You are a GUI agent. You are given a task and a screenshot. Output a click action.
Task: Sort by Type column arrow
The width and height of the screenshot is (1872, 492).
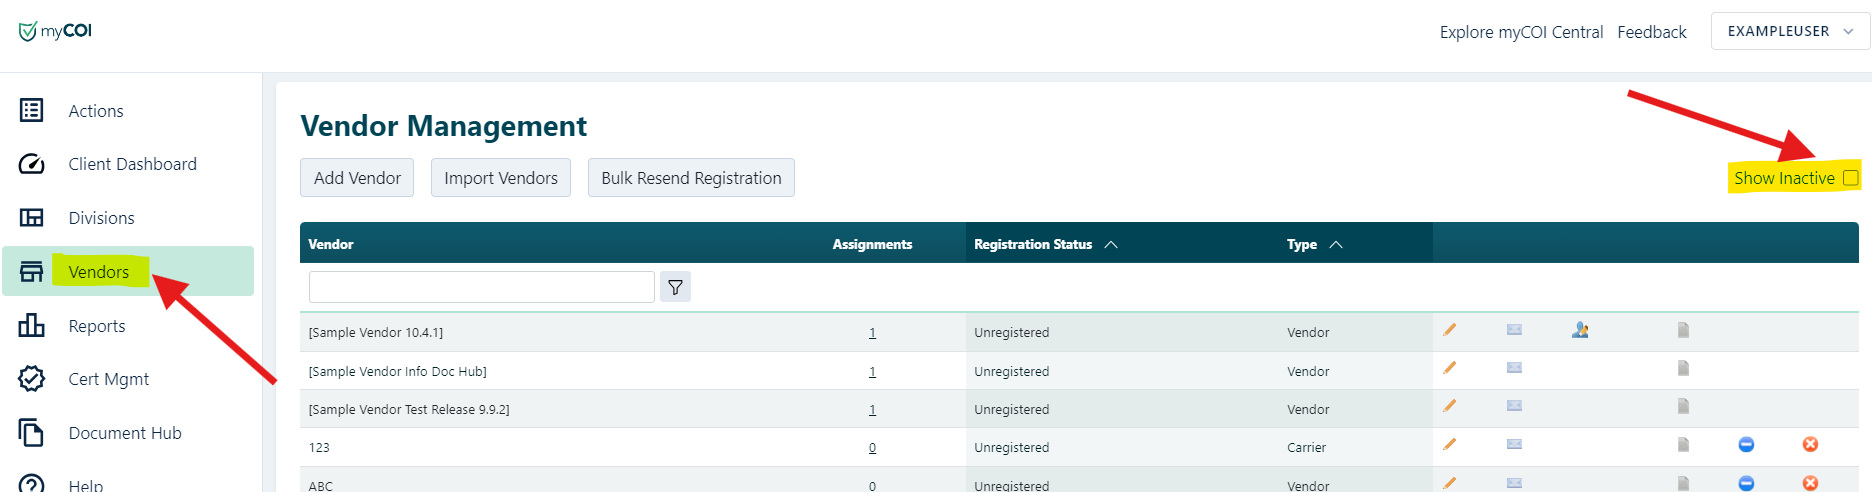1336,244
